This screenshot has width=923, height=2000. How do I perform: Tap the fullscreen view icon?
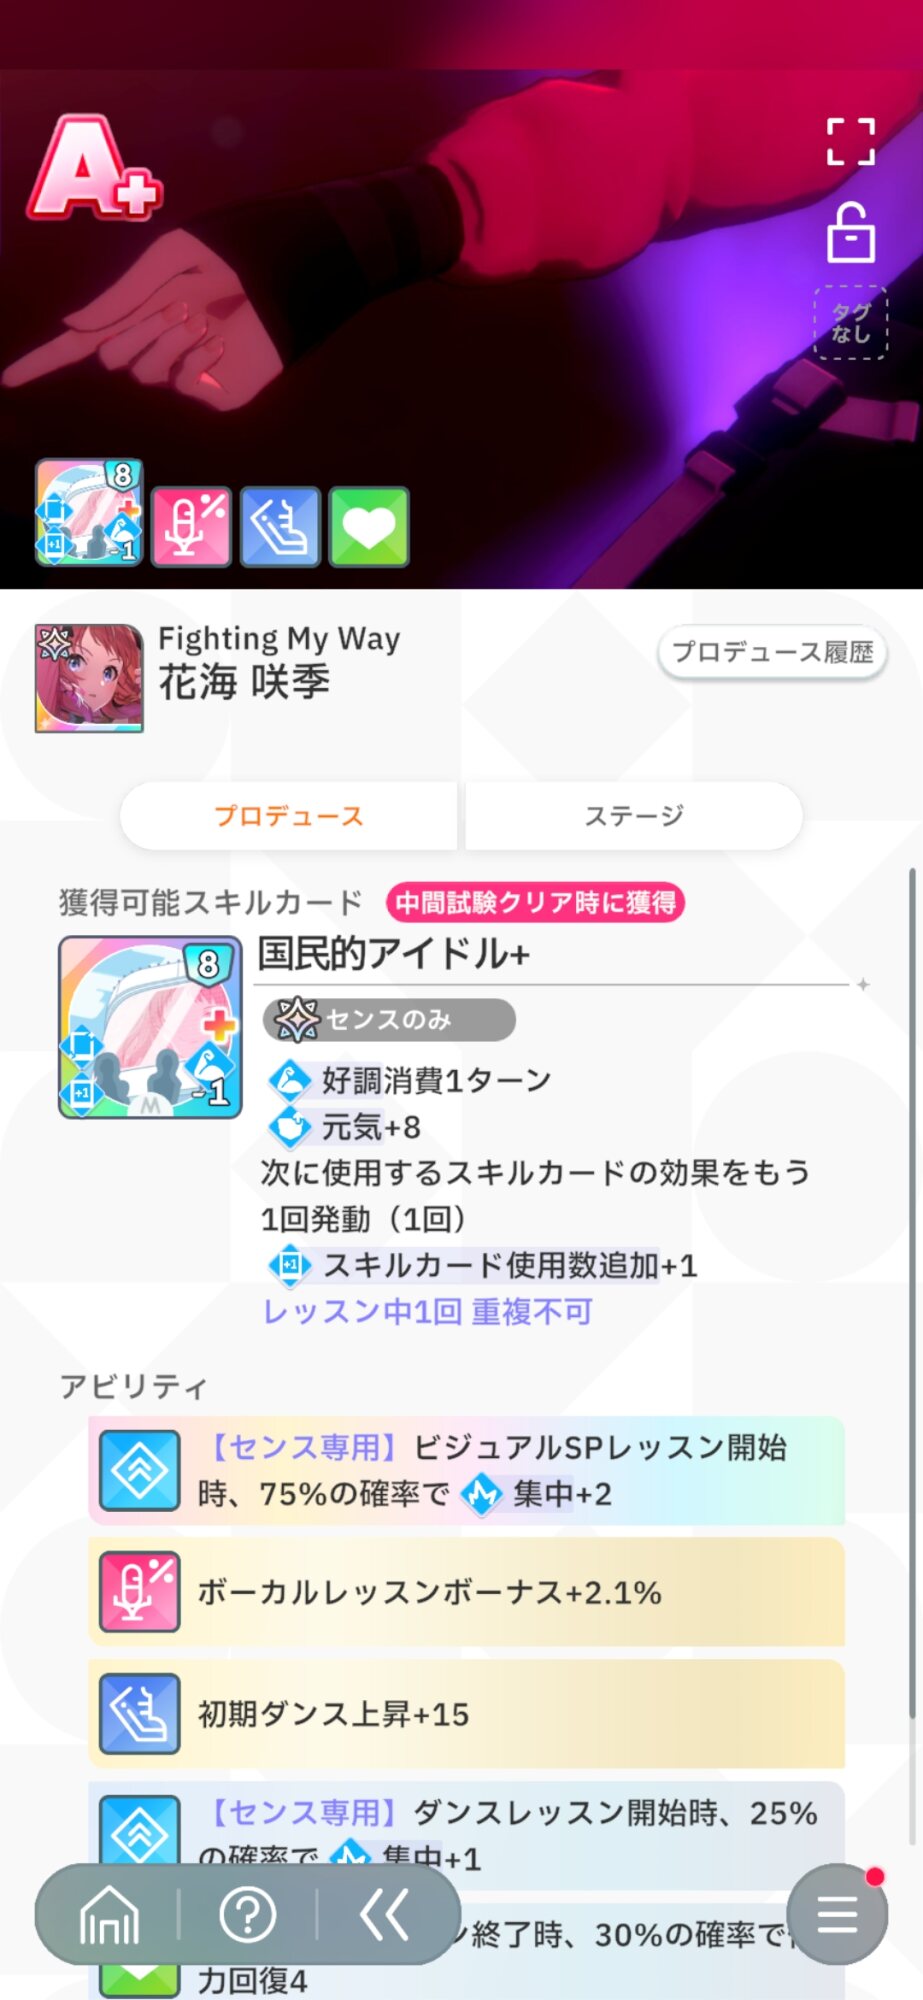coord(850,141)
